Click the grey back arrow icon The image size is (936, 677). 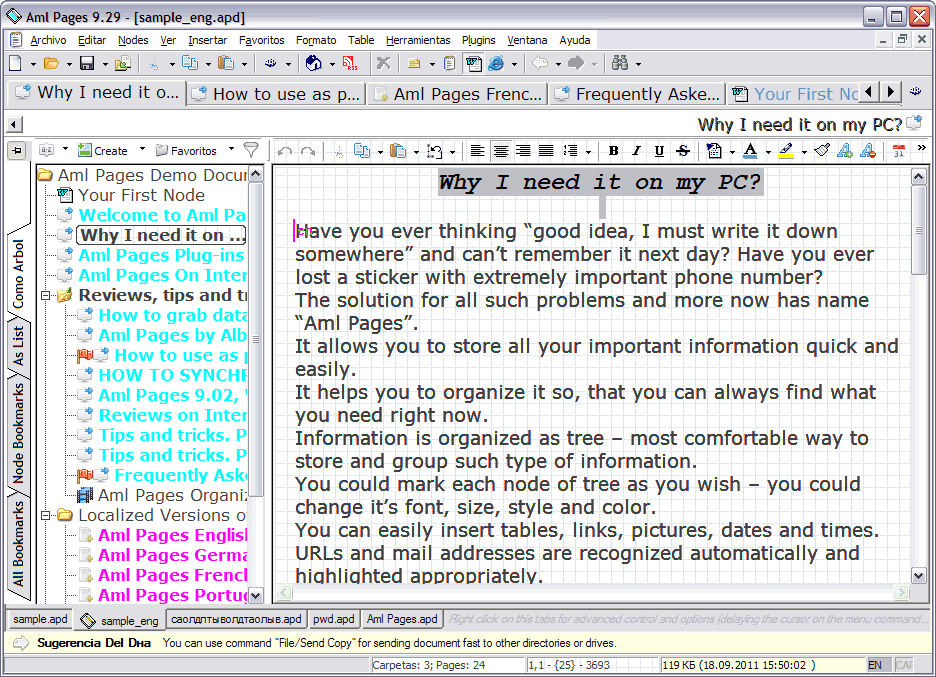click(x=540, y=63)
